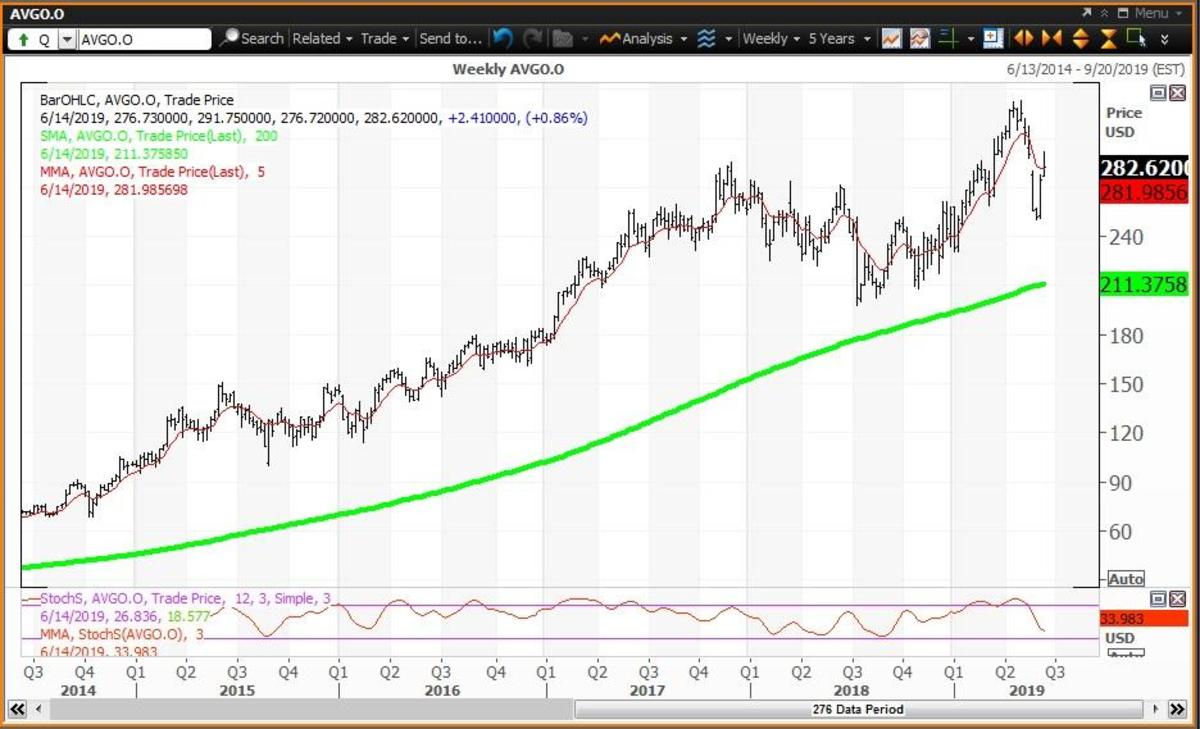
Task: Click the pop-out arrow icon in the title bar
Action: 1087,12
